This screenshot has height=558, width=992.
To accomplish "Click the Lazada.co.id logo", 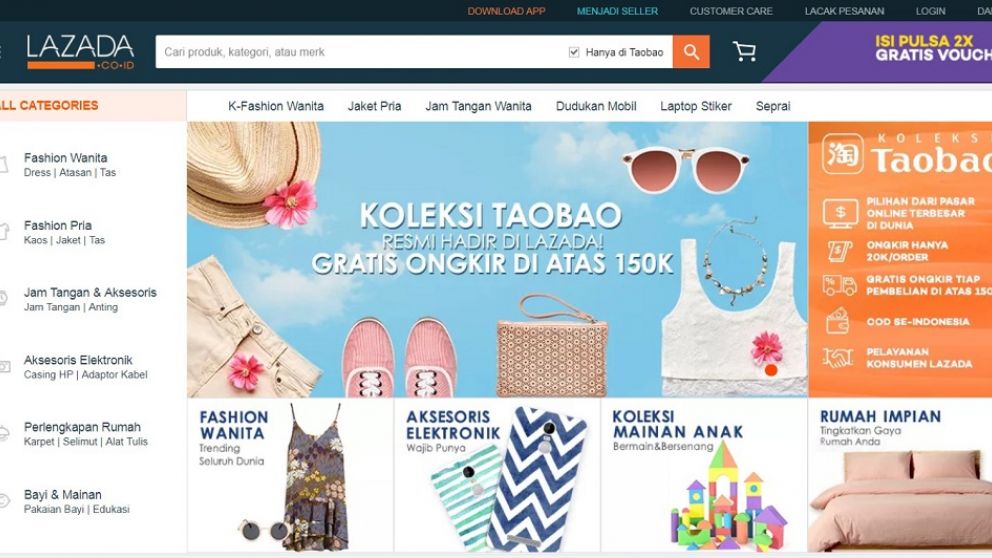I will [x=80, y=52].
